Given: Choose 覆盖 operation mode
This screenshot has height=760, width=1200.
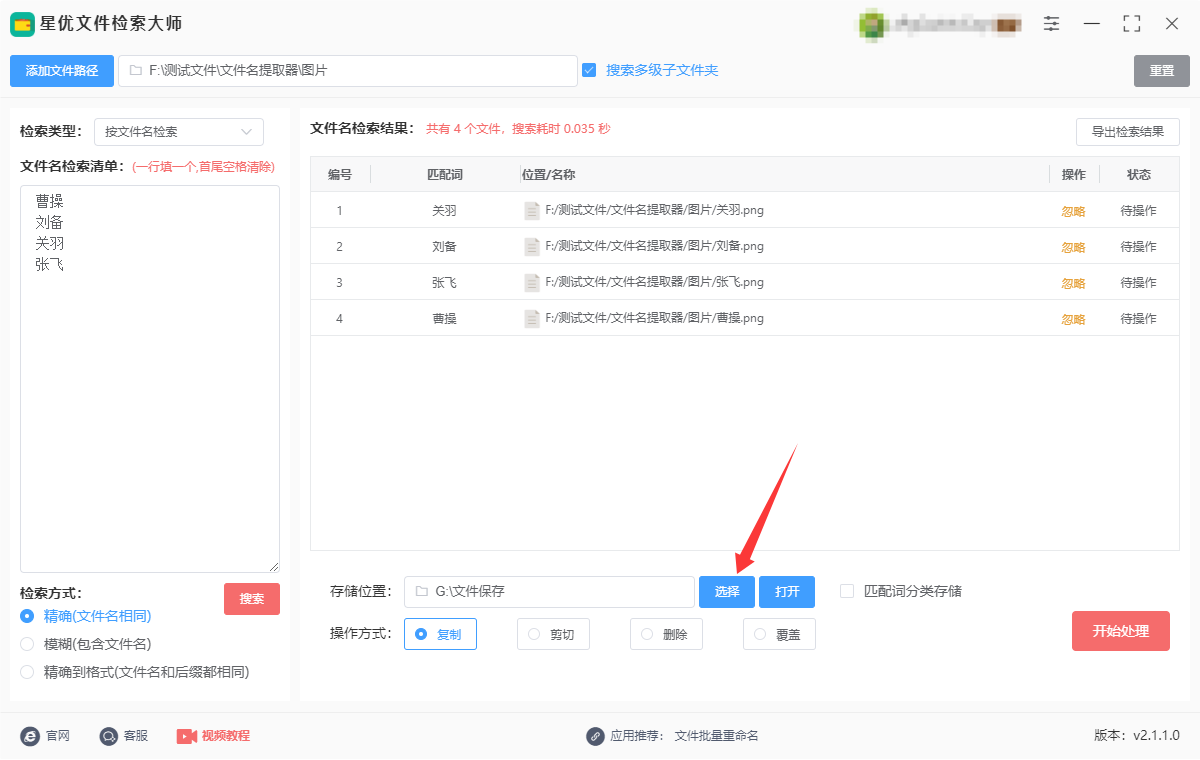Looking at the screenshot, I should pyautogui.click(x=779, y=634).
